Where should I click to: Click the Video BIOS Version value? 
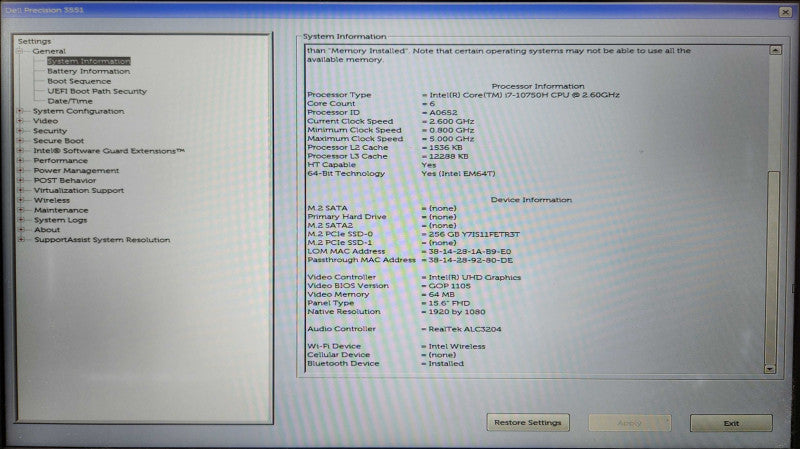(449, 286)
